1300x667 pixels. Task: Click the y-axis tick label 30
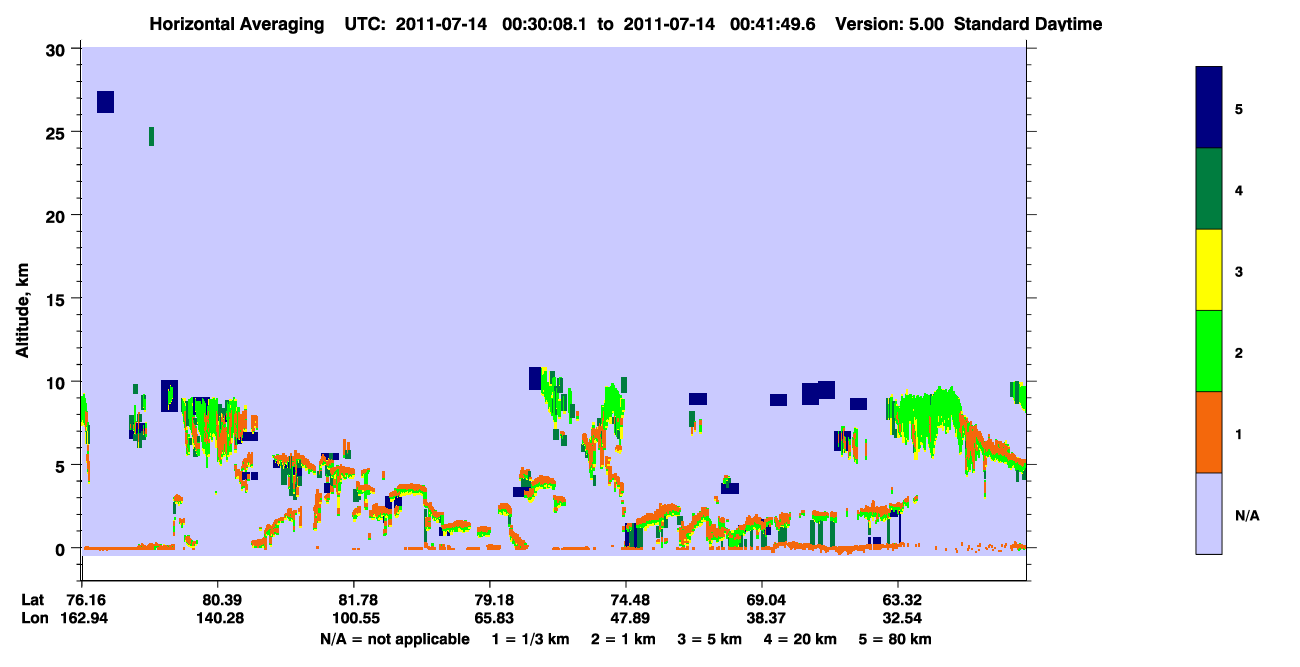click(x=57, y=50)
